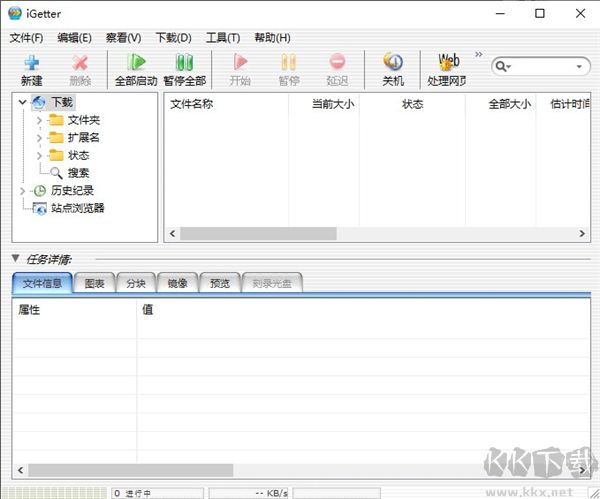The image size is (600, 499).
Task: Click the 关机 shutdown icon
Action: (393, 62)
